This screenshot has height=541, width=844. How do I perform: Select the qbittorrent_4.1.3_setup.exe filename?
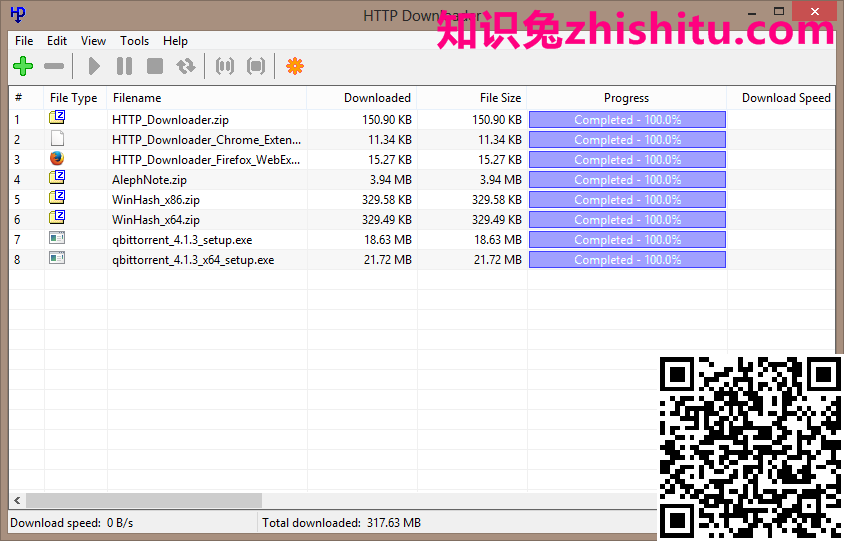(x=182, y=240)
